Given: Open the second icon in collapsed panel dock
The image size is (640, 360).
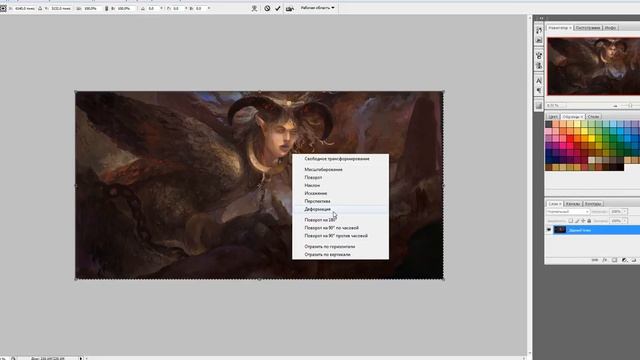Looking at the screenshot, I should coord(539,40).
